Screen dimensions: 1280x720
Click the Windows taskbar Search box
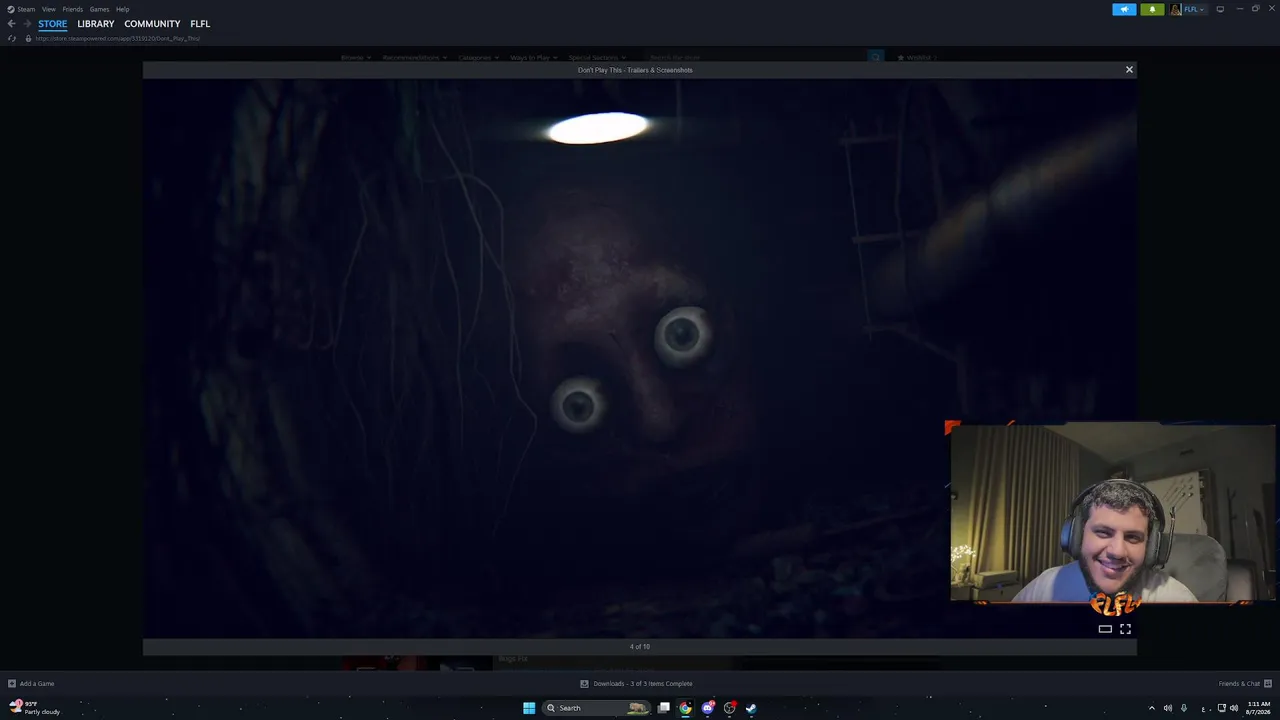tap(597, 708)
